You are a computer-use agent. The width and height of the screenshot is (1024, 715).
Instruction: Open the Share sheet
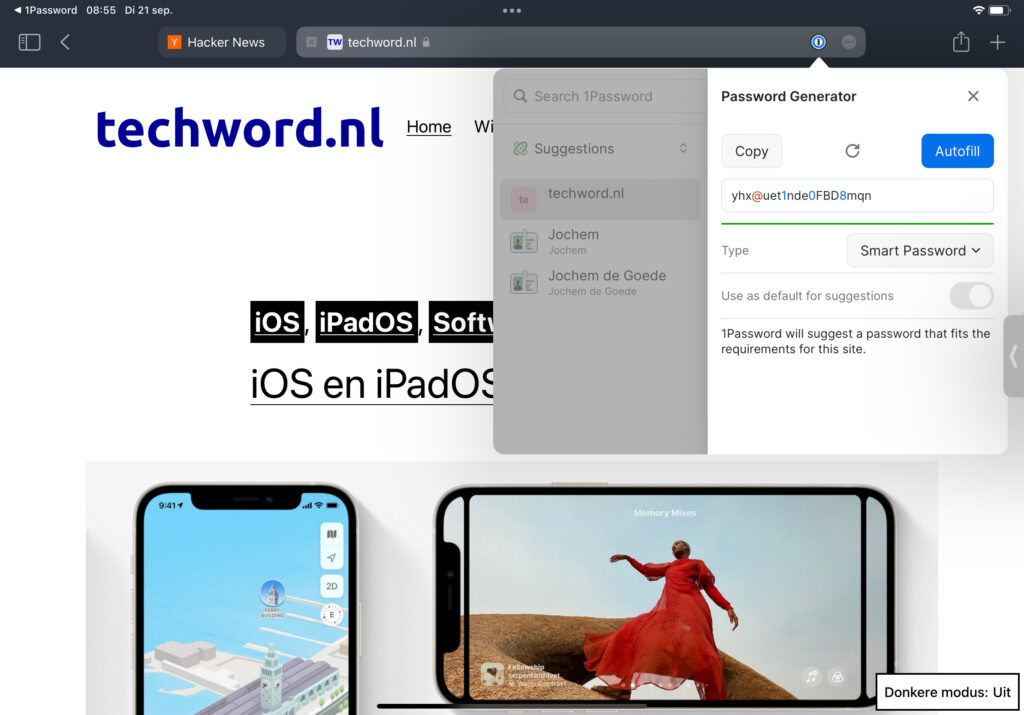pyautogui.click(x=961, y=42)
